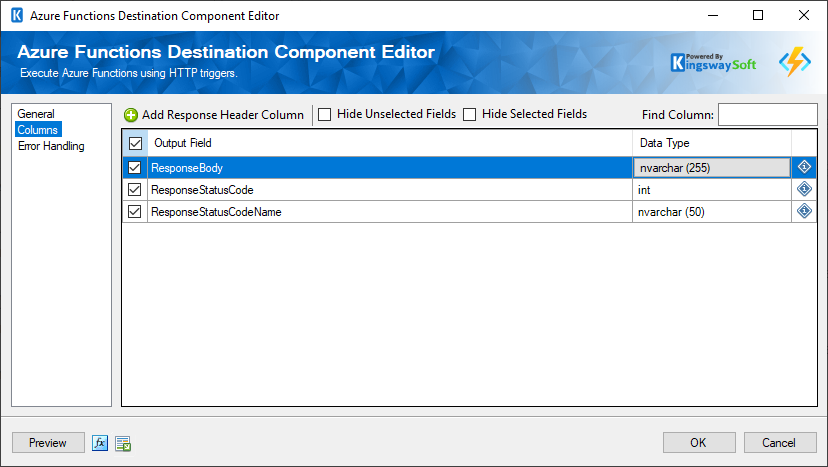Click the table refresh icon beside fx

click(x=123, y=444)
